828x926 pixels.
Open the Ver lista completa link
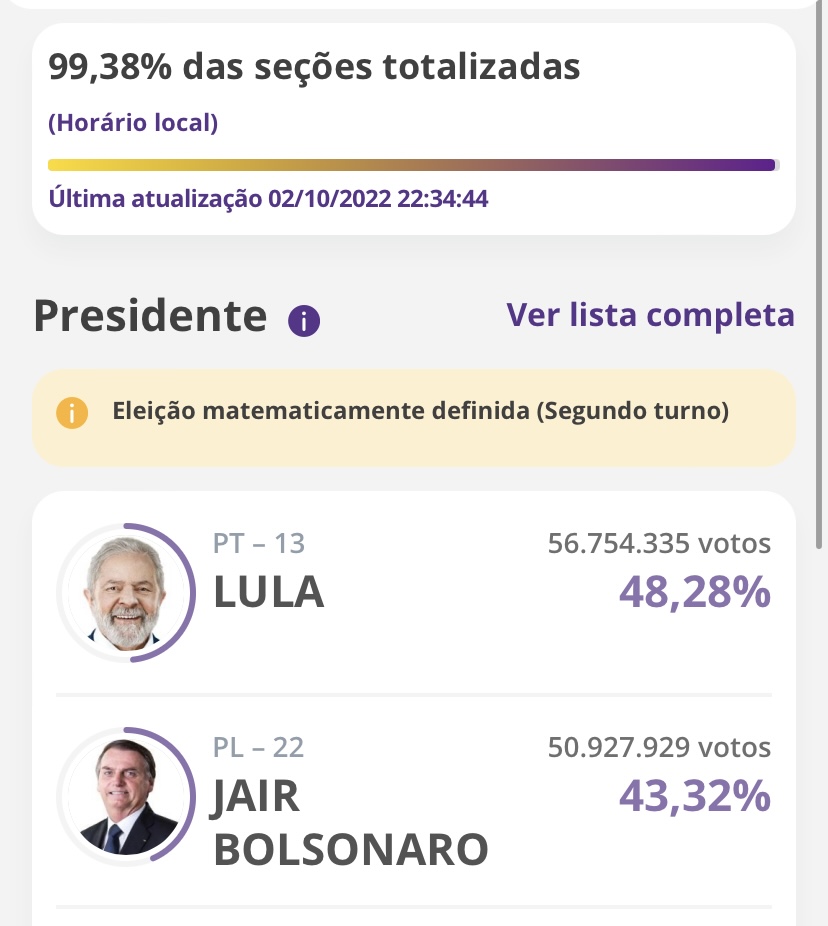[x=650, y=315]
